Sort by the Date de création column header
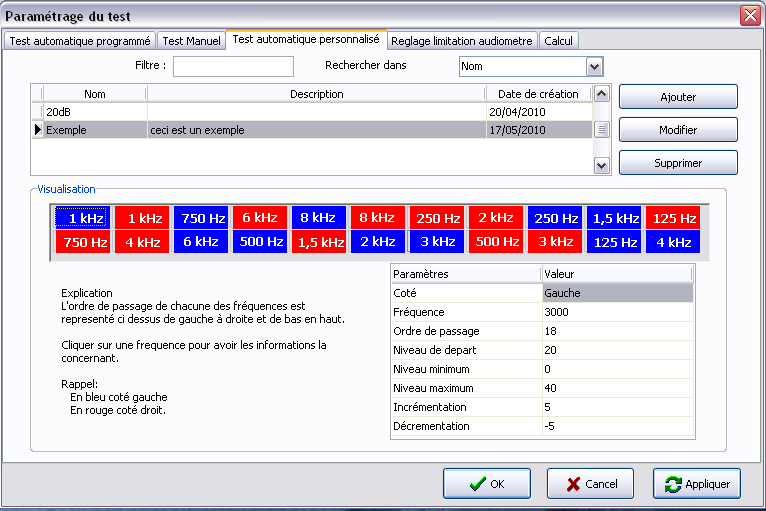This screenshot has height=511, width=766. coord(538,94)
